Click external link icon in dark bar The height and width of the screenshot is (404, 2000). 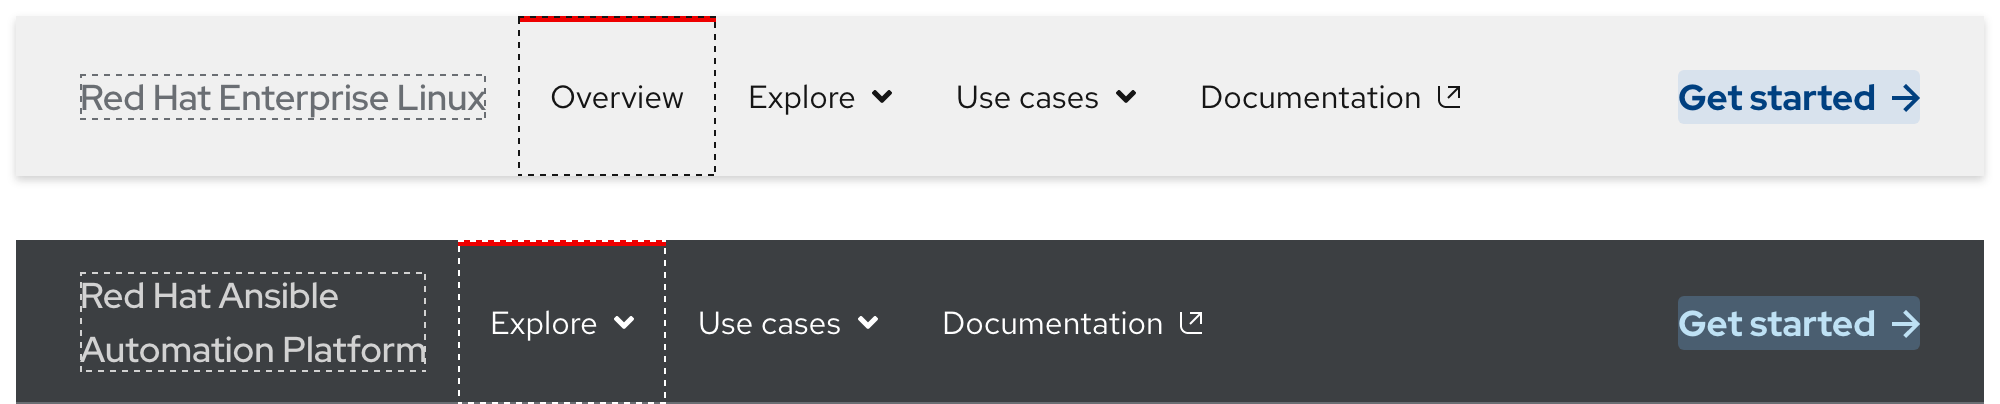(1192, 322)
